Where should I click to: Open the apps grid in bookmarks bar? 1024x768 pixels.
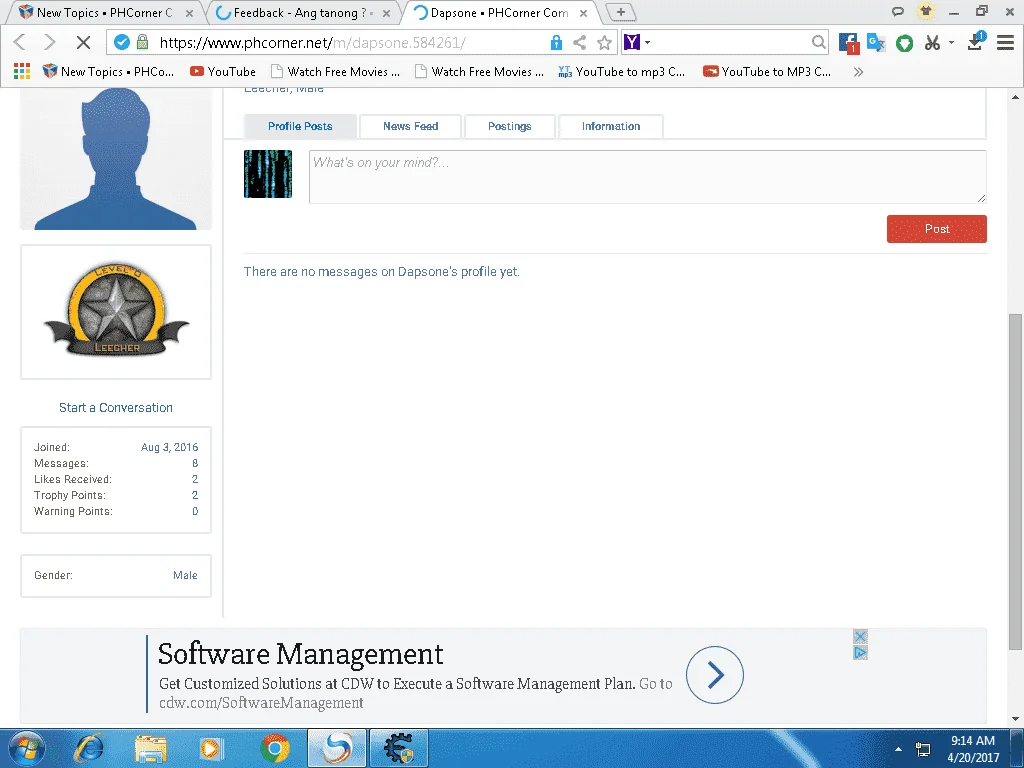pos(22,71)
